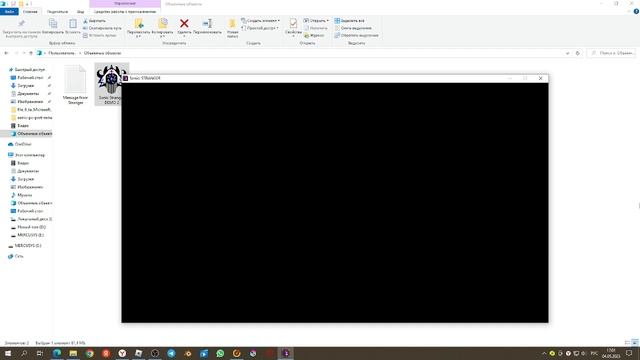640x360 pixels.
Task: Switch to the Share (Поделиться) ribbon tab
Action: [x=57, y=12]
